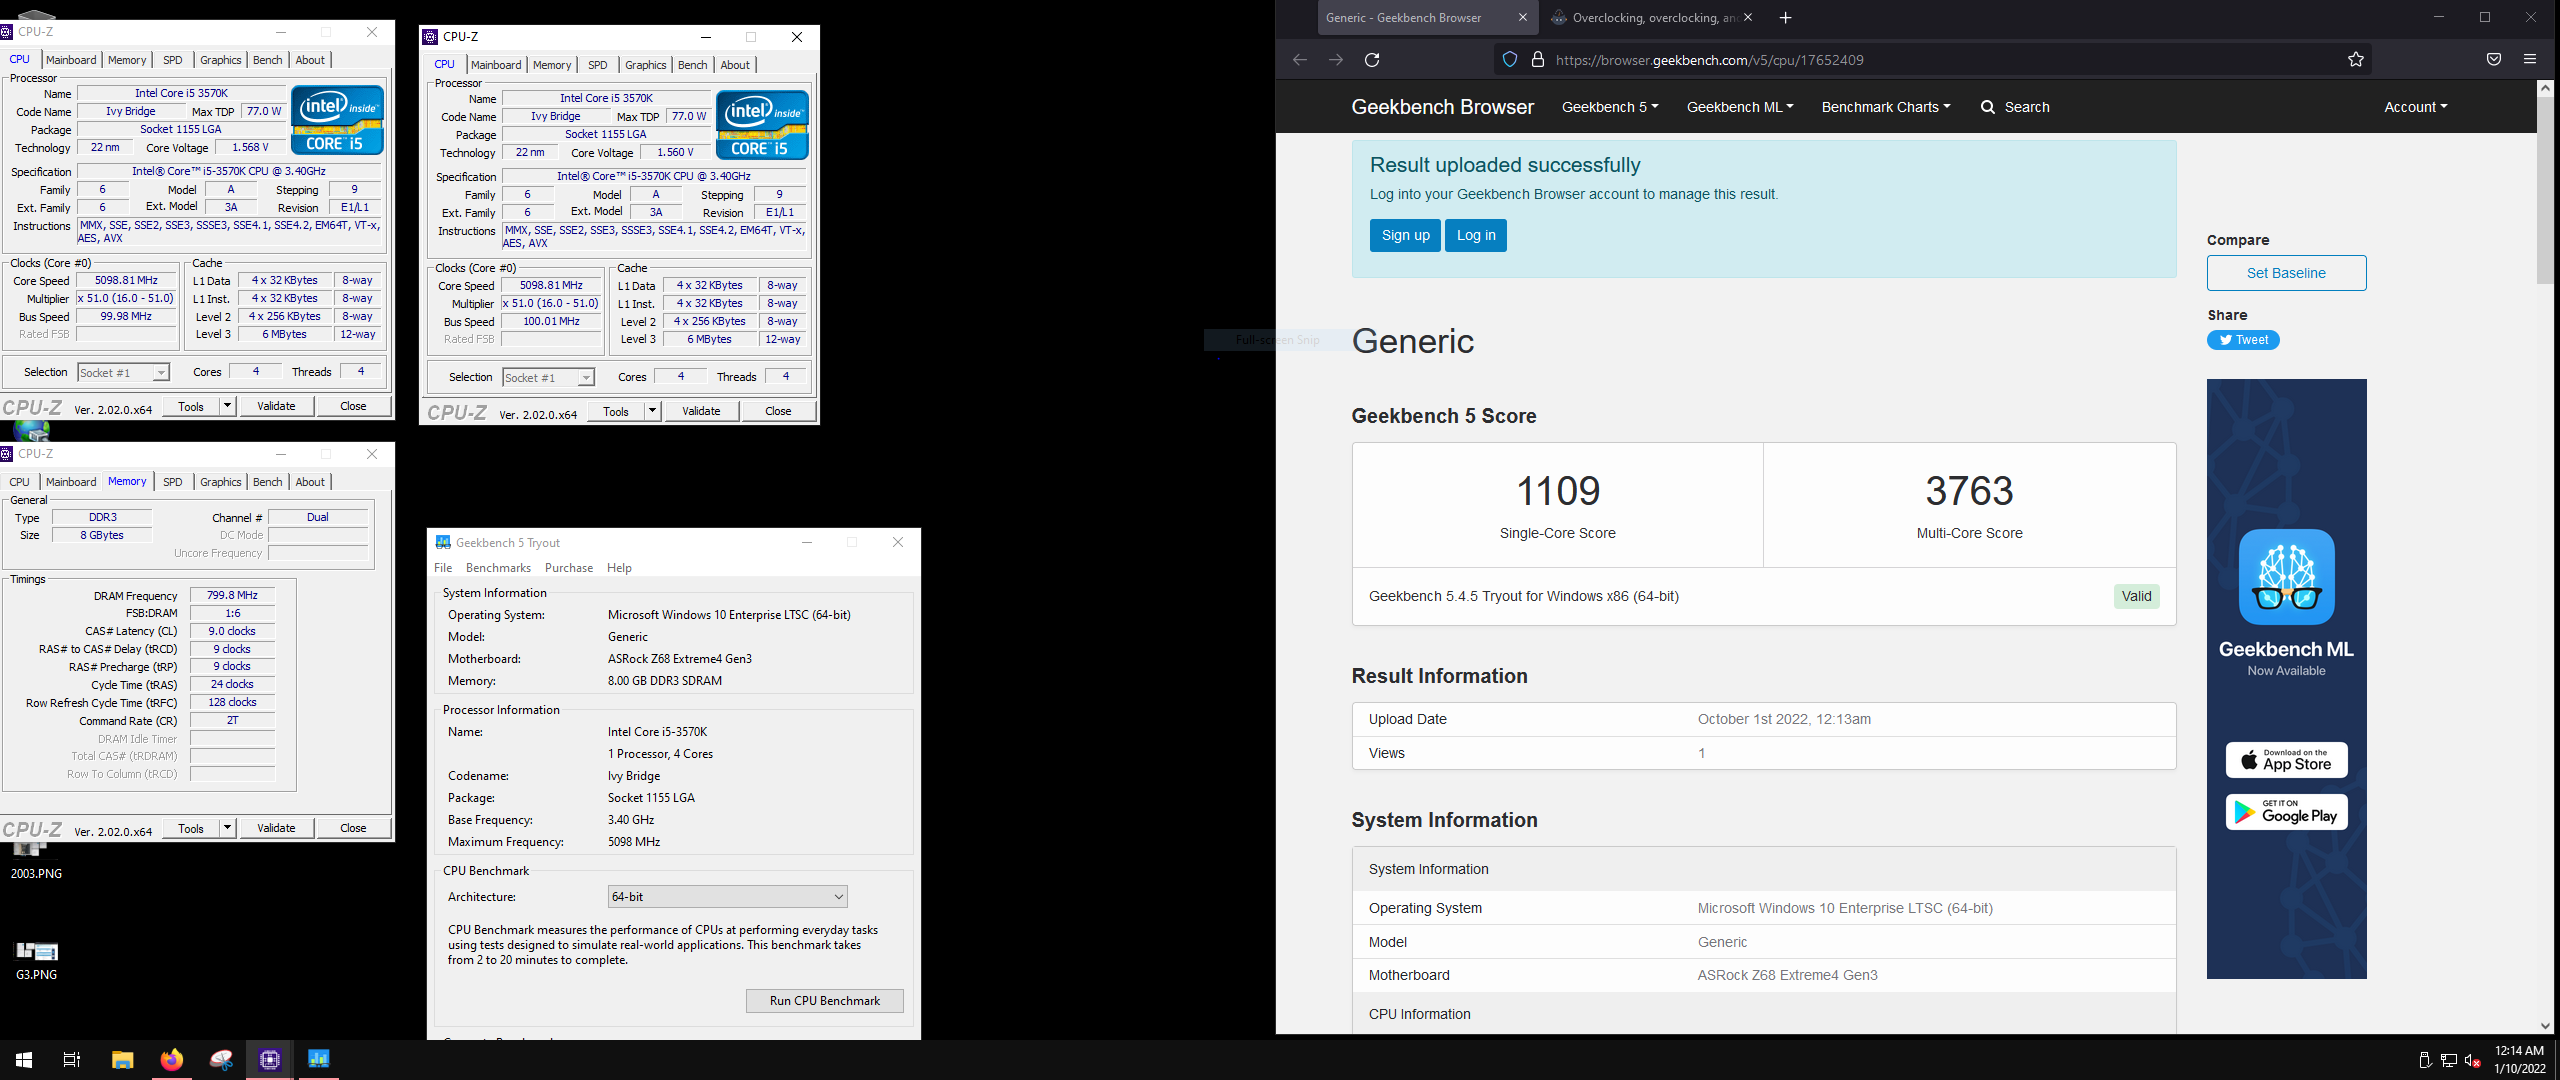Open a new browser tab with plus icon
Screen dimensions: 2560x1080
(1786, 18)
